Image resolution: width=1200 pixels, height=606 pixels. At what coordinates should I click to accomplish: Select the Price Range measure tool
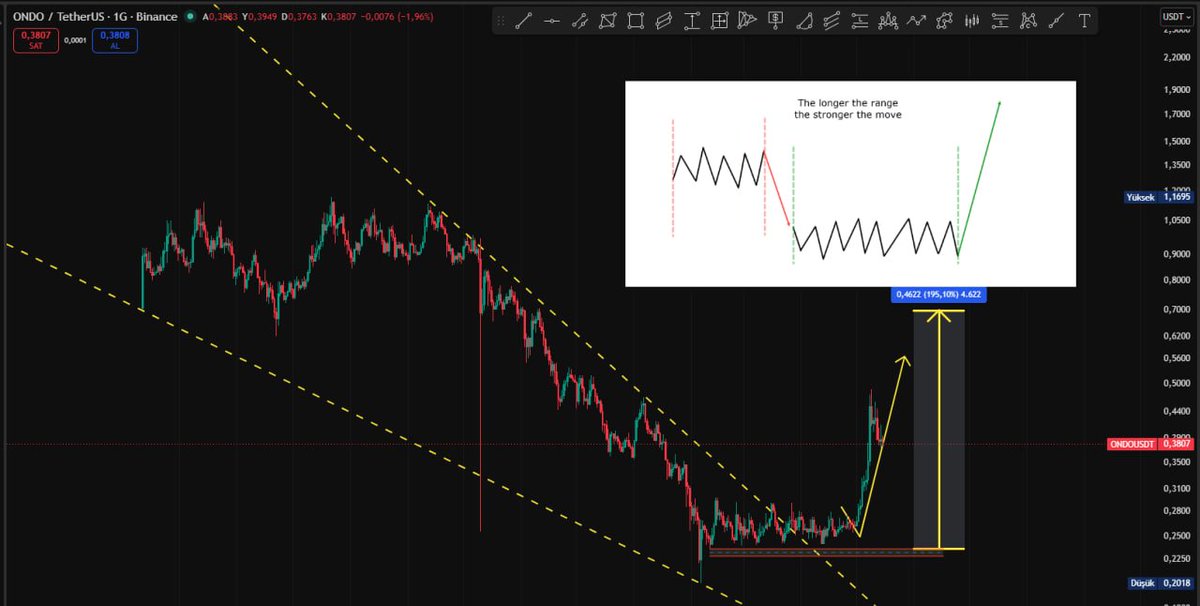click(x=860, y=21)
